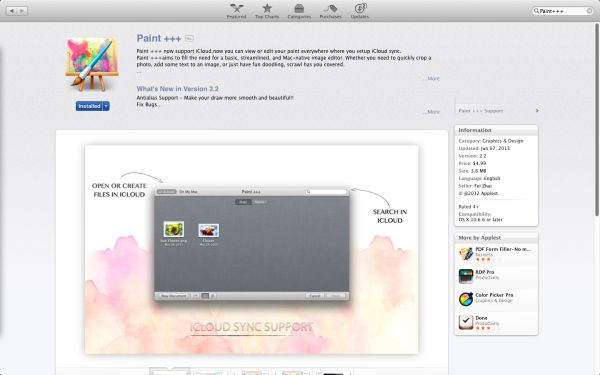This screenshot has height=375, width=600.
Task: Click the iCloud Sync Support screenshot
Action: (252, 249)
